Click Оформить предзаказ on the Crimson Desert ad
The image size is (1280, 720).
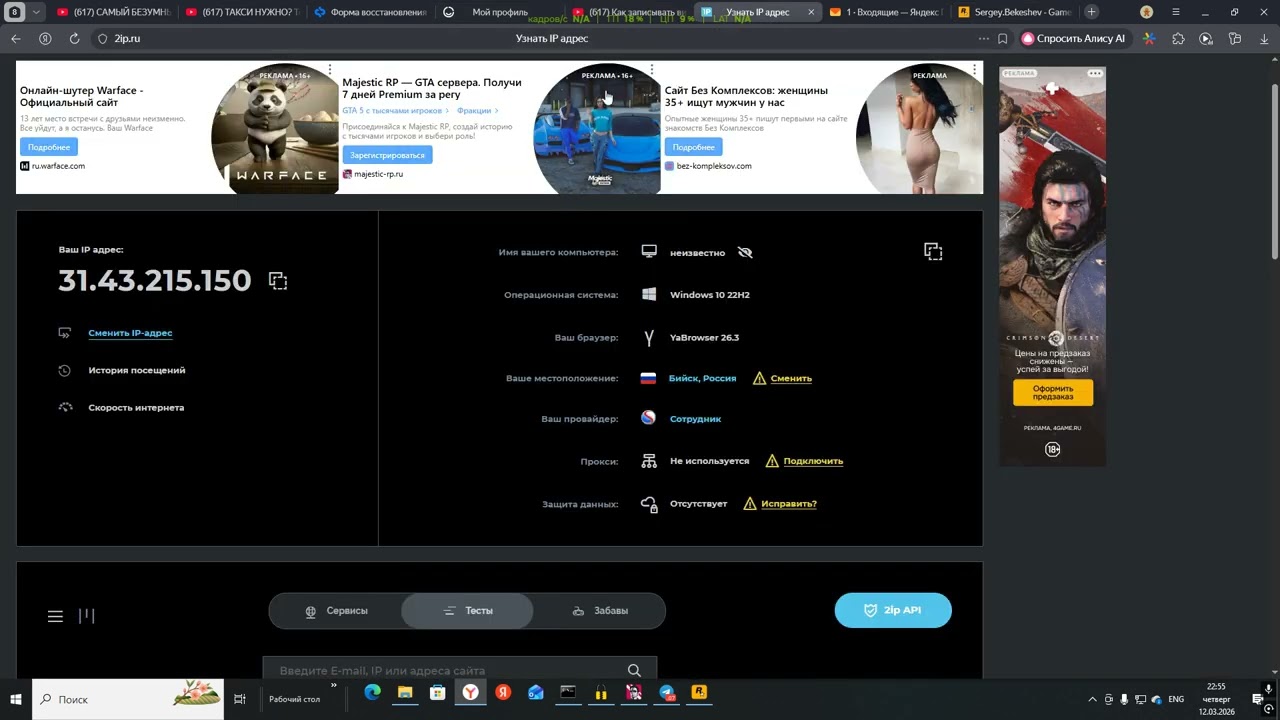click(x=1053, y=392)
